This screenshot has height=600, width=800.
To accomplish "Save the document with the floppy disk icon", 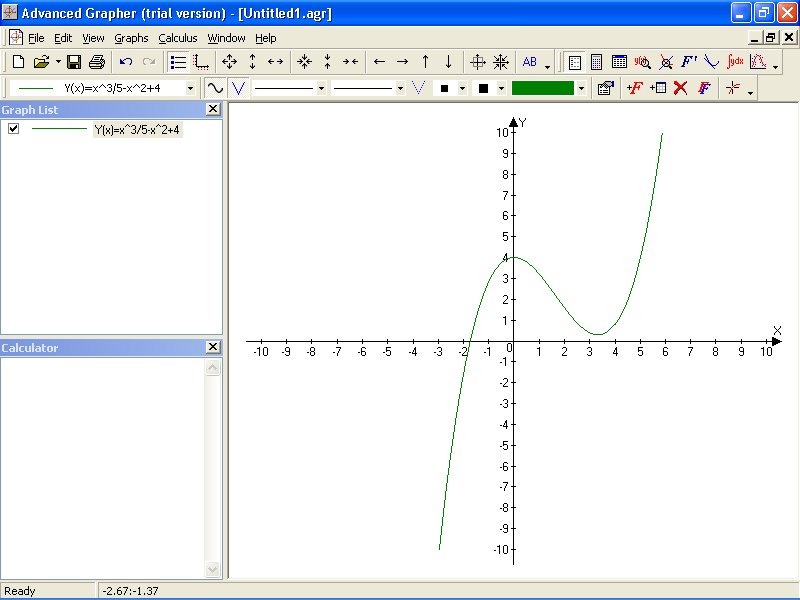I will tap(74, 62).
